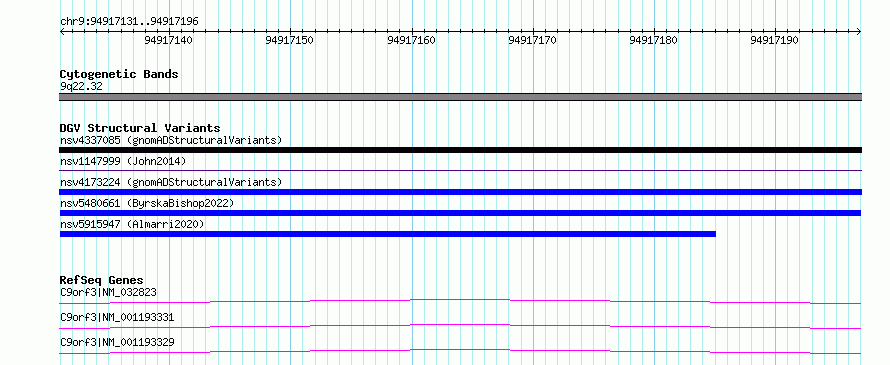Open transcript C9orf3|NM_001193329 label

(x=117, y=343)
